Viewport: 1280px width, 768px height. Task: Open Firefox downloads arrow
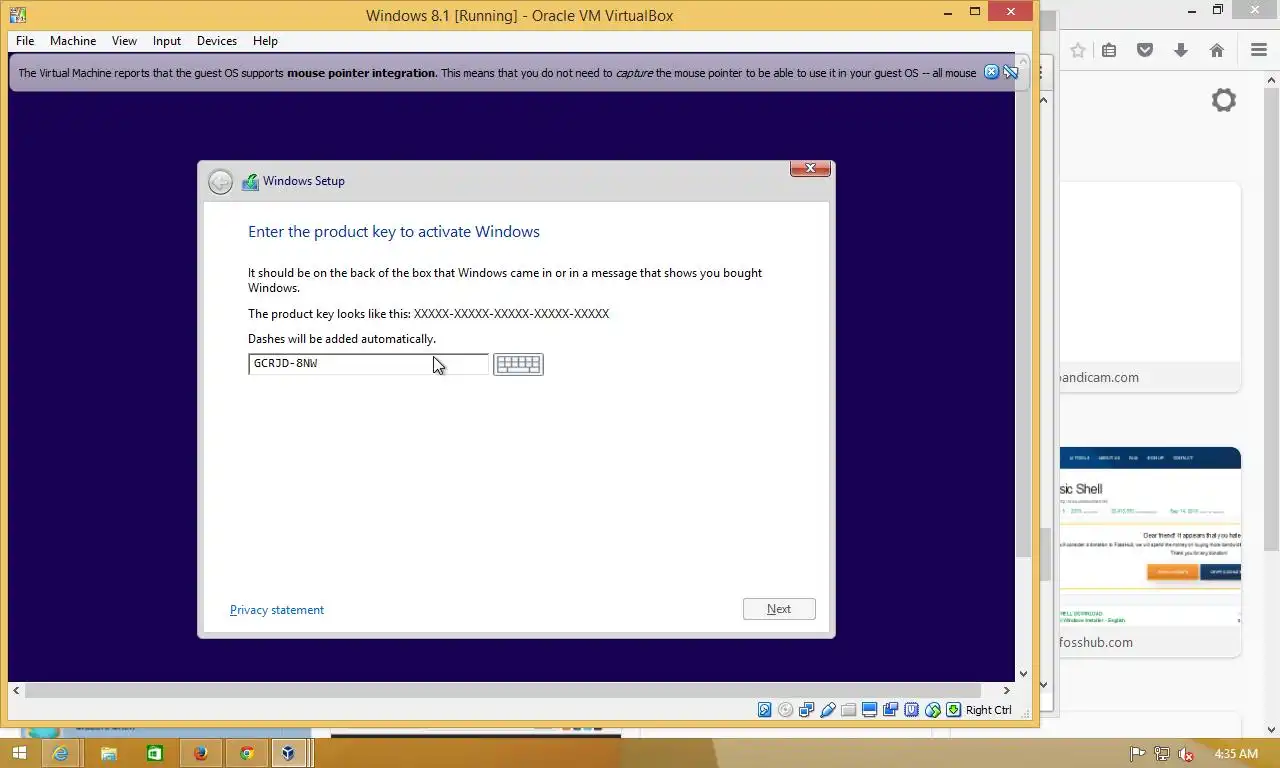point(1181,51)
